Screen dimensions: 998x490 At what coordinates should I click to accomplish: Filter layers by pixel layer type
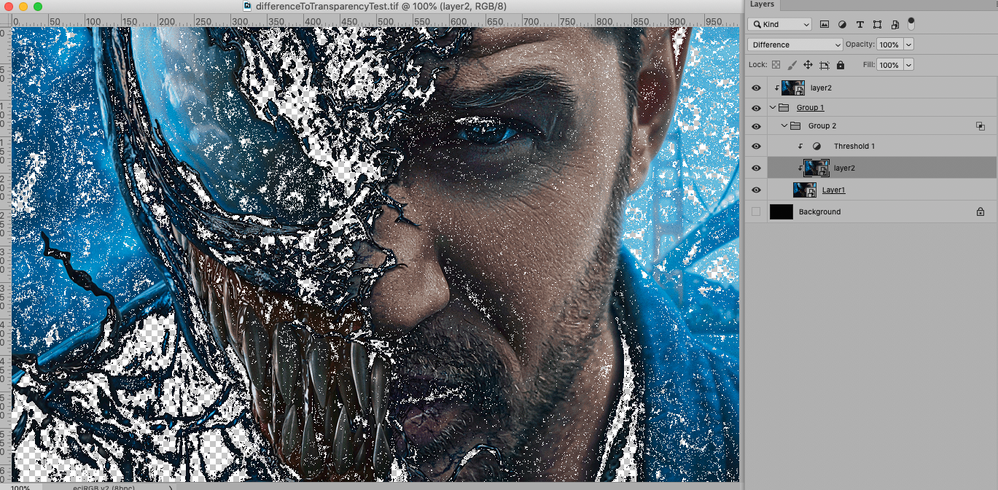[x=824, y=25]
